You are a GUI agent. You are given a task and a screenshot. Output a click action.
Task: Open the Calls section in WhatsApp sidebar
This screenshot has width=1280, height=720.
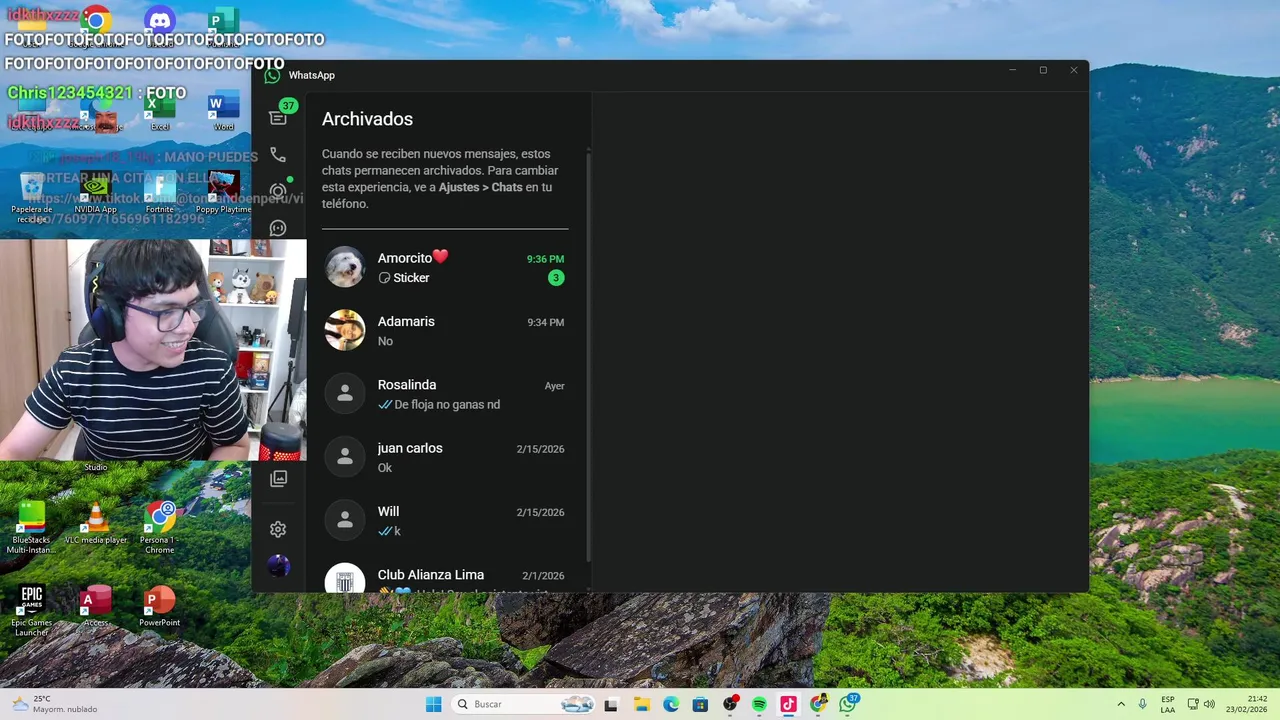click(278, 155)
